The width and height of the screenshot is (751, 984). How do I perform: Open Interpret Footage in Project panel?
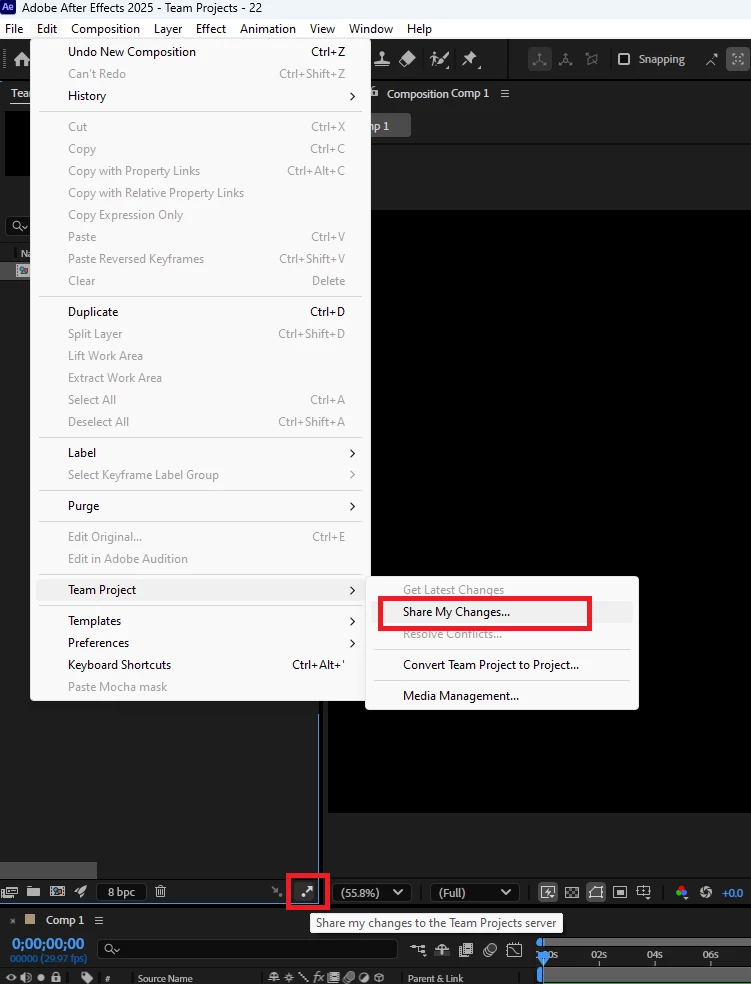point(9,891)
